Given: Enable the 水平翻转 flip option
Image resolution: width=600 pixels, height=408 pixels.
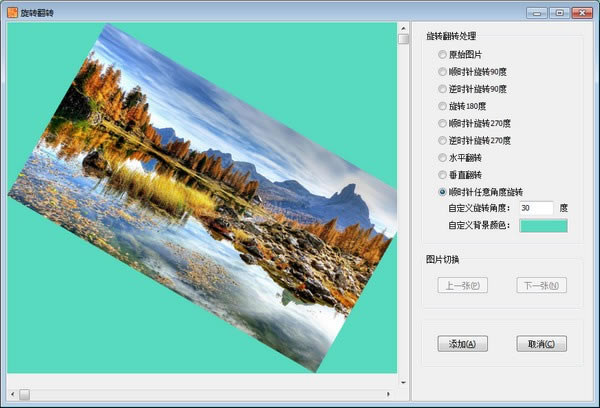Looking at the screenshot, I should [x=443, y=157].
